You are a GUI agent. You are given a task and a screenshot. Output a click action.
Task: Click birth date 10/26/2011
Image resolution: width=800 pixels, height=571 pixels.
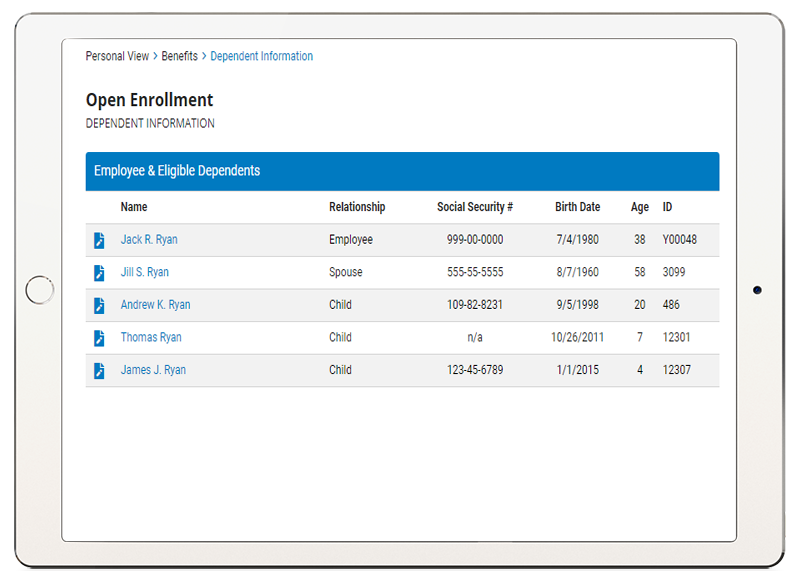(x=578, y=338)
